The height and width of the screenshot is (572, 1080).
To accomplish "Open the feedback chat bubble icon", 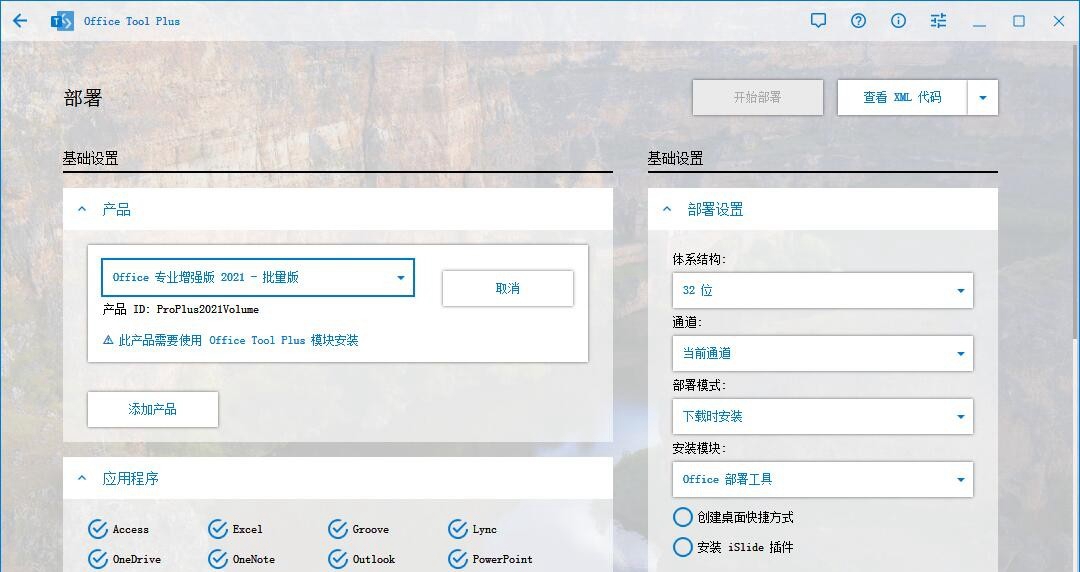I will 818,21.
